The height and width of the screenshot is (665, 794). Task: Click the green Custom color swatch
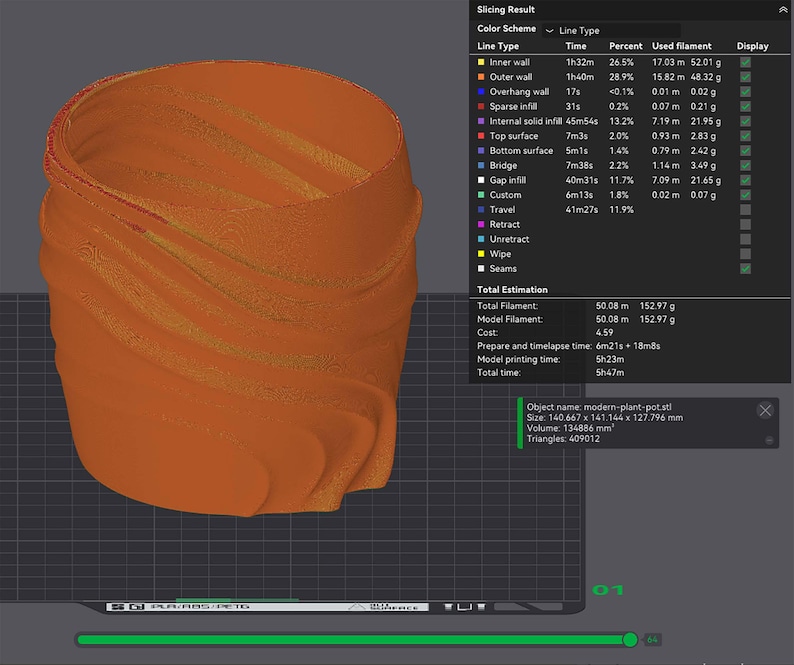[x=481, y=194]
